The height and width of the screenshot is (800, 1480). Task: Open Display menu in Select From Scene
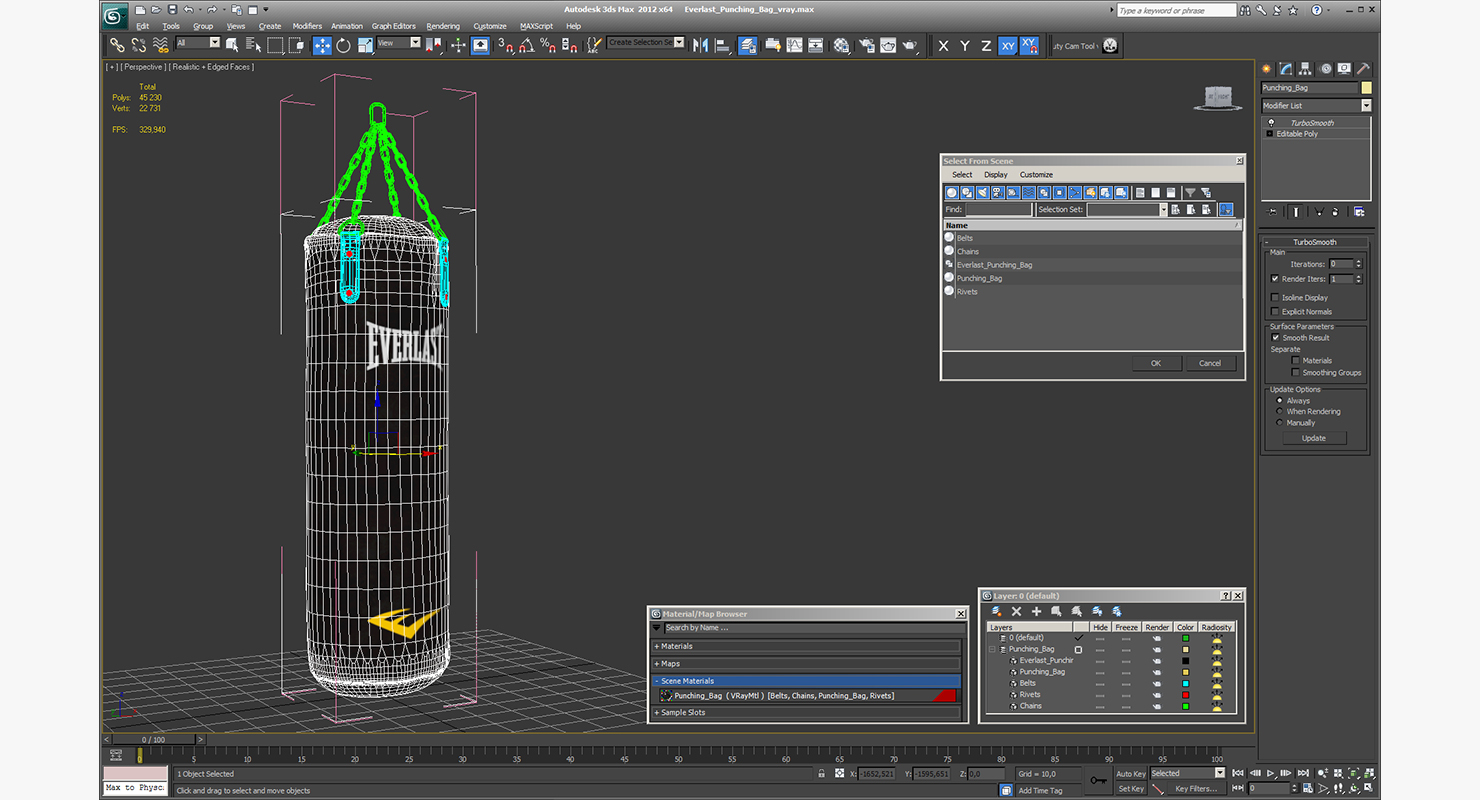996,174
